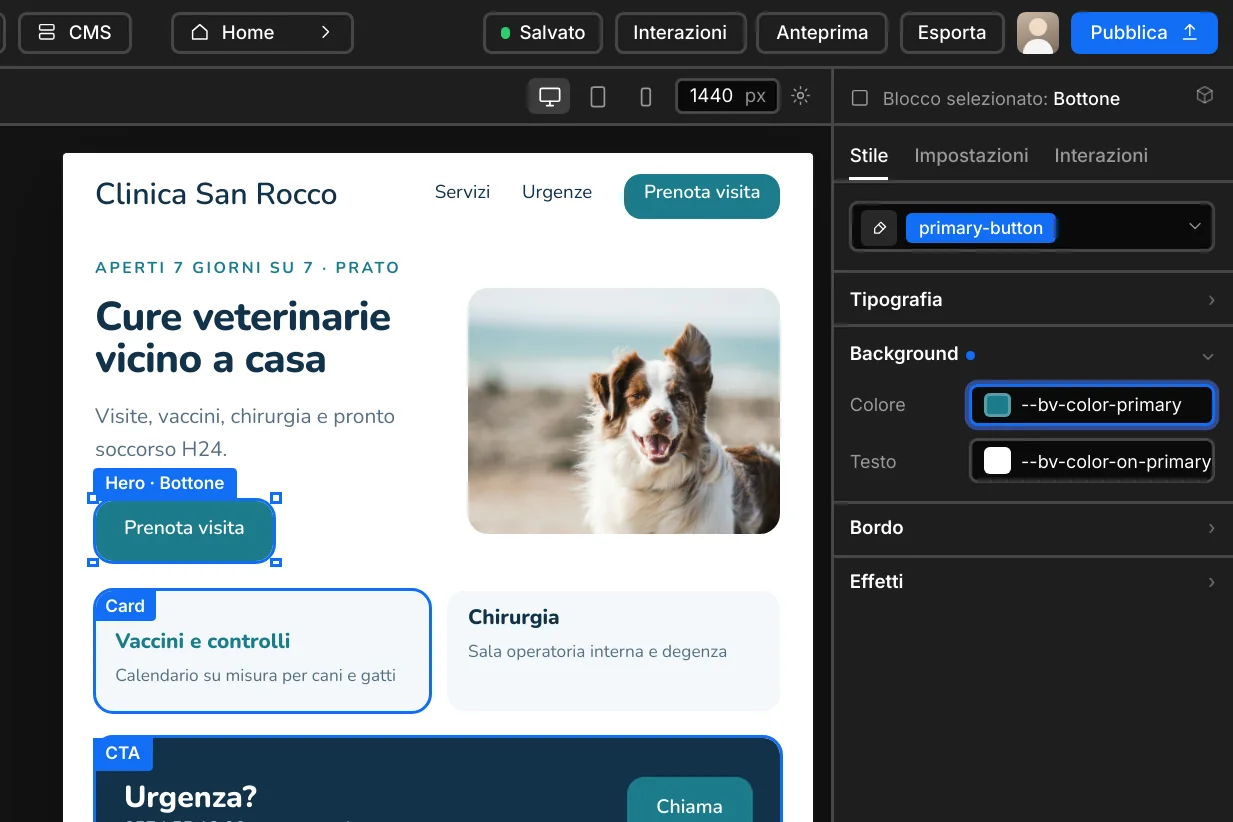
Task: Click the teal --bv-color-primary swatch
Action: pos(997,405)
